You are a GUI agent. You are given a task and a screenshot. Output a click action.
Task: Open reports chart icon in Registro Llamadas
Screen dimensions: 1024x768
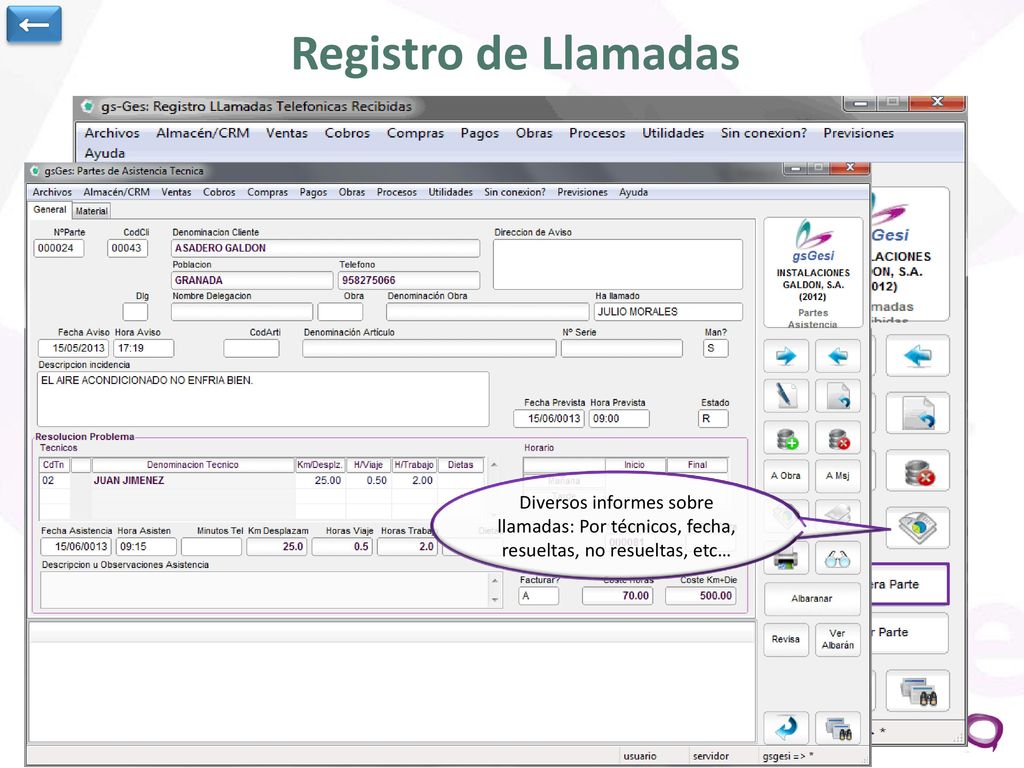point(918,528)
